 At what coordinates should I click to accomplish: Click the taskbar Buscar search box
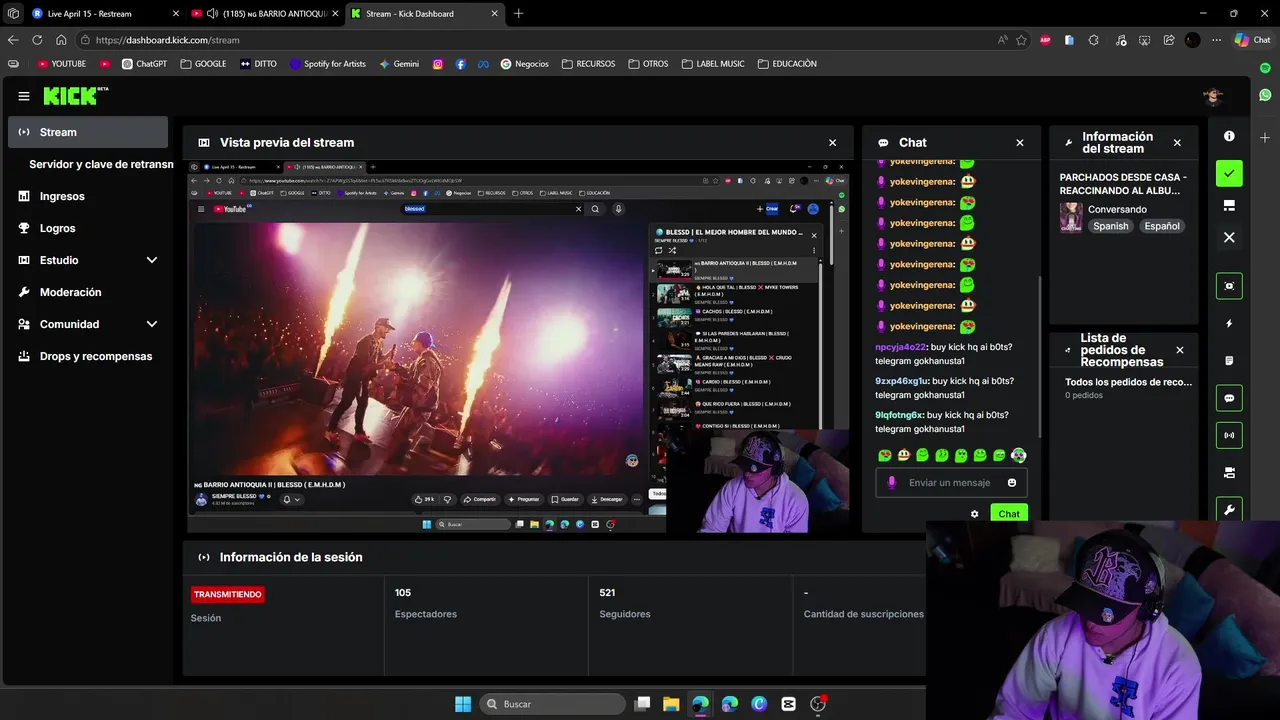pos(552,704)
